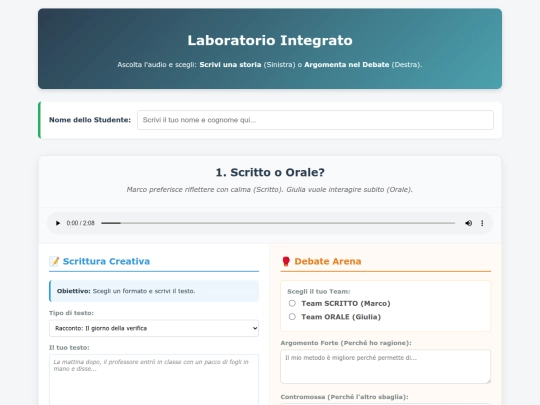Click the 0:00 / 2:08 time display

click(80, 223)
